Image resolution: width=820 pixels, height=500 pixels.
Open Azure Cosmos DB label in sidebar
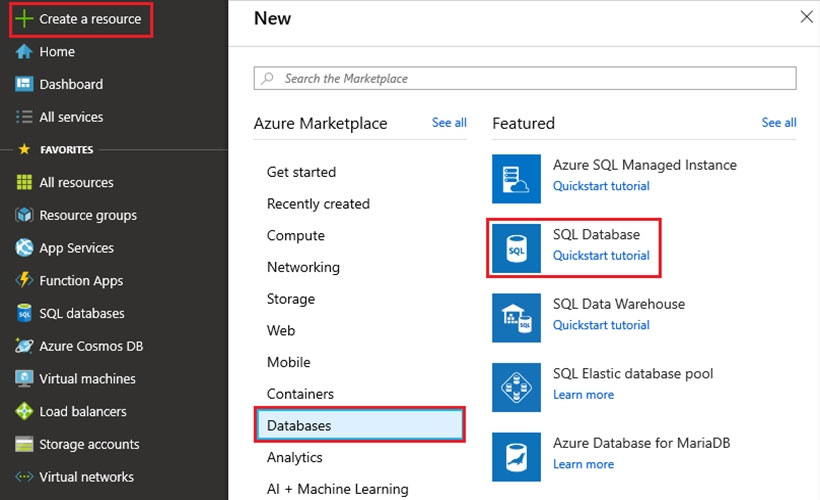pyautogui.click(x=91, y=346)
